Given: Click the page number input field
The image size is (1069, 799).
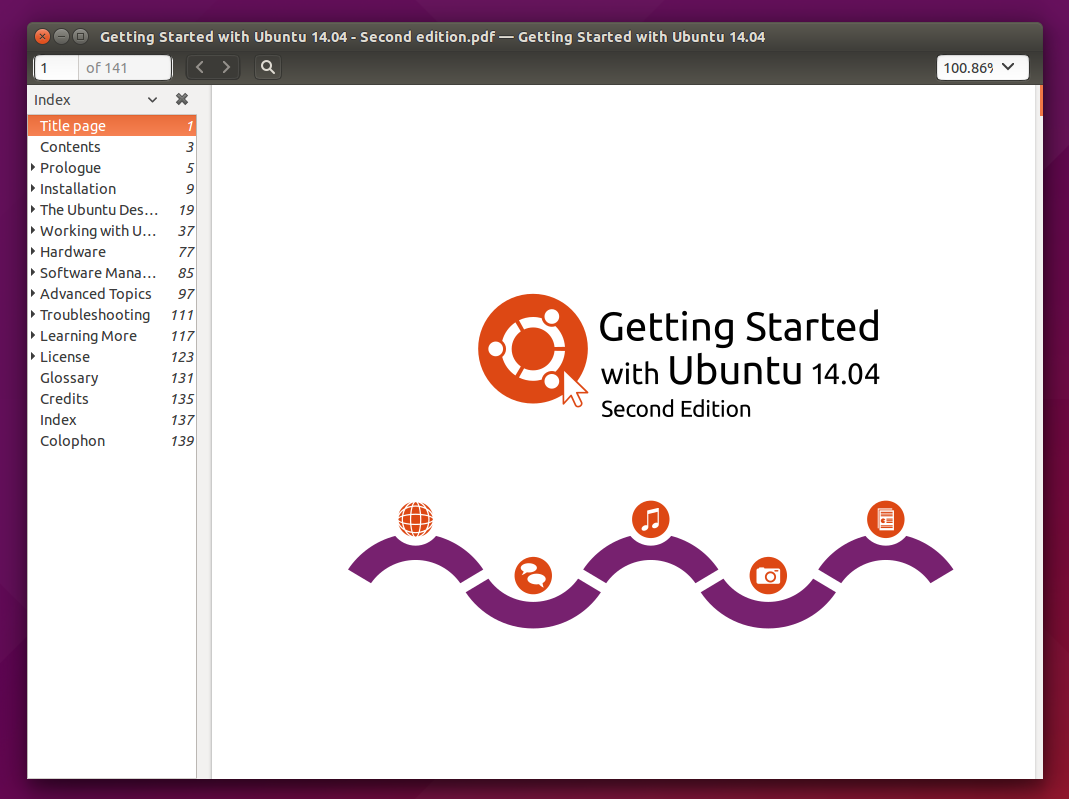Looking at the screenshot, I should coord(55,67).
